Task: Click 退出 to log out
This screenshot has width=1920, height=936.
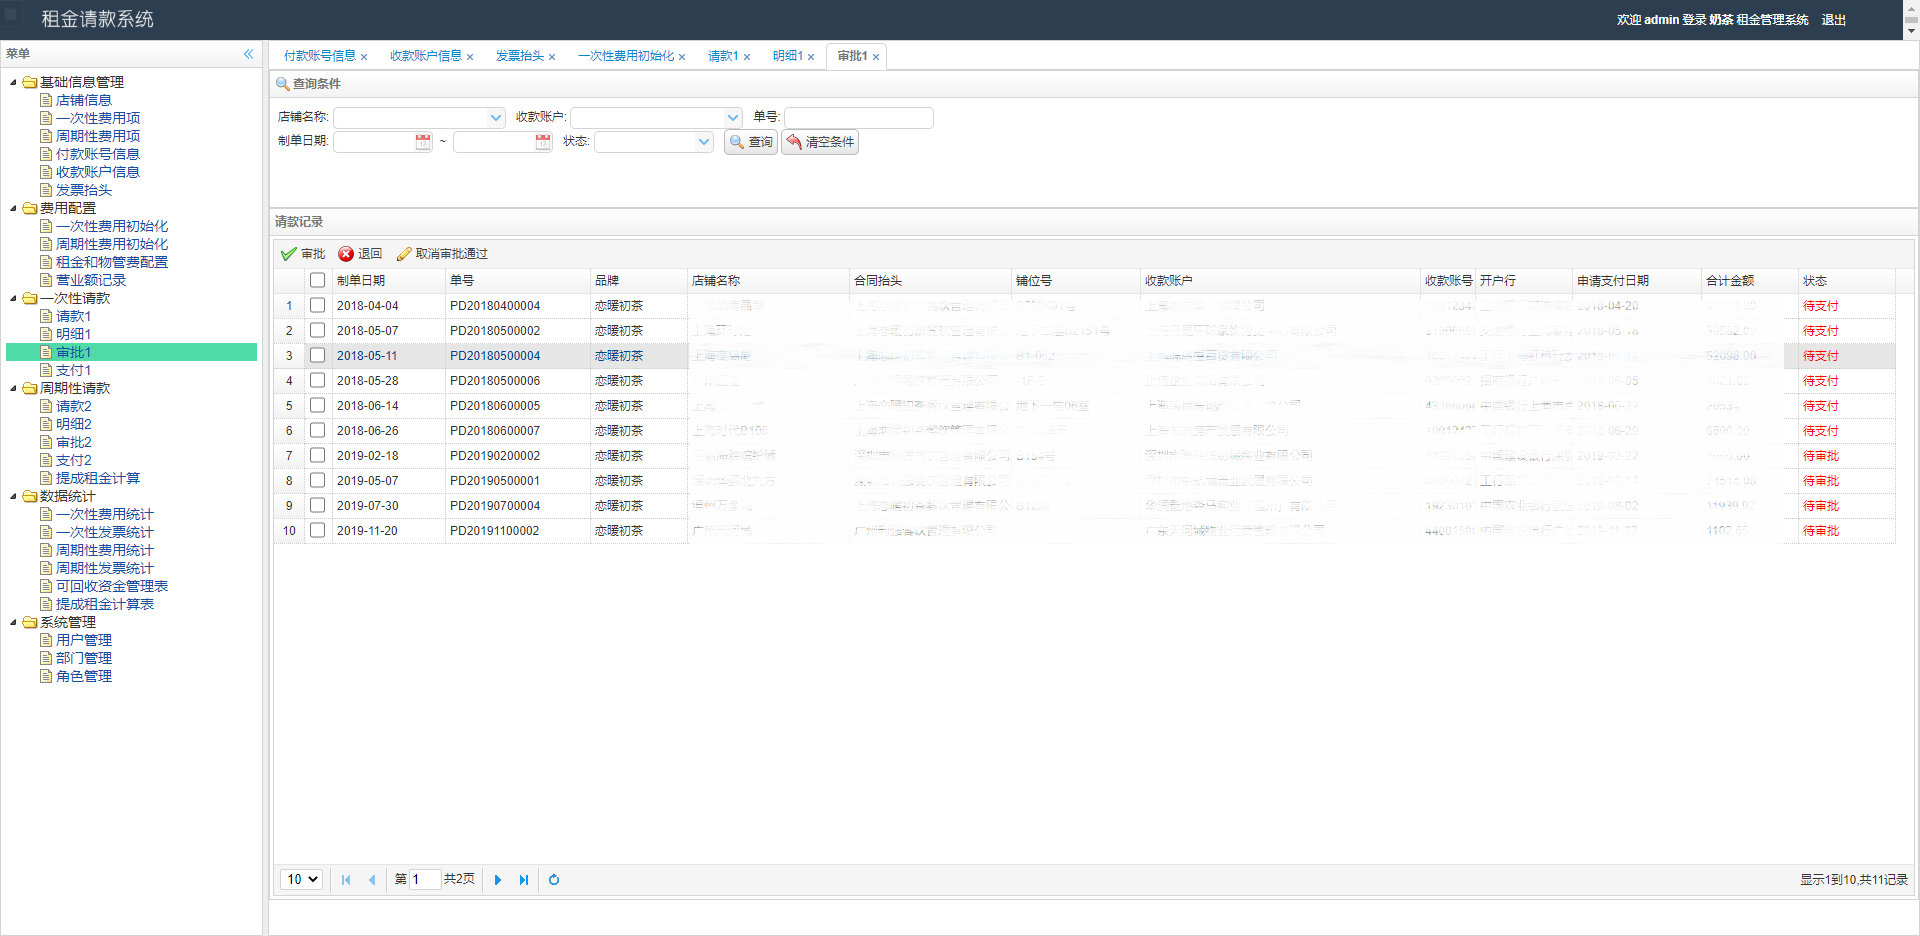Action: coord(1833,20)
